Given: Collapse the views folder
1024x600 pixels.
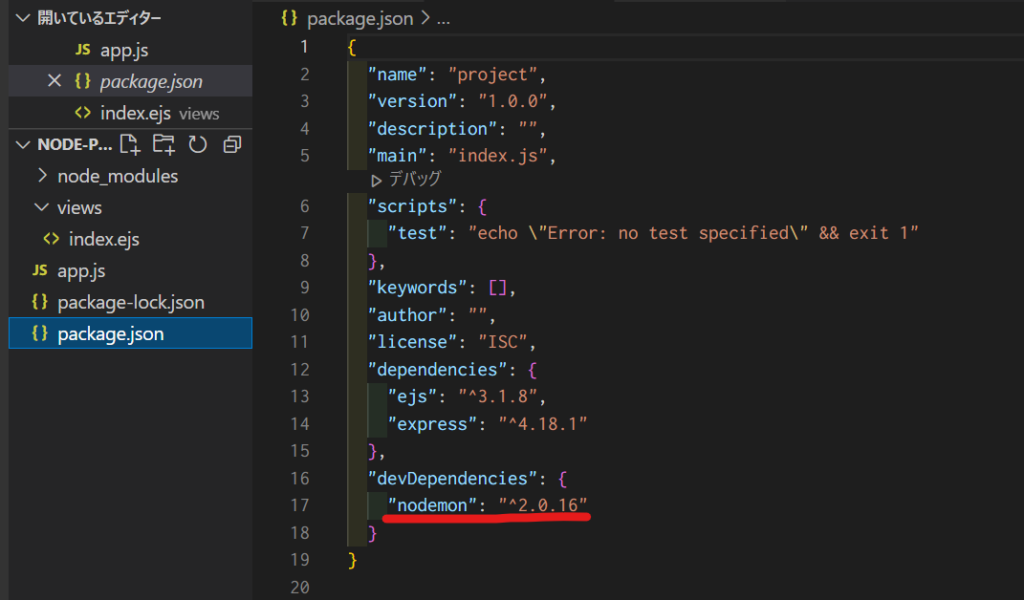Looking at the screenshot, I should (43, 207).
